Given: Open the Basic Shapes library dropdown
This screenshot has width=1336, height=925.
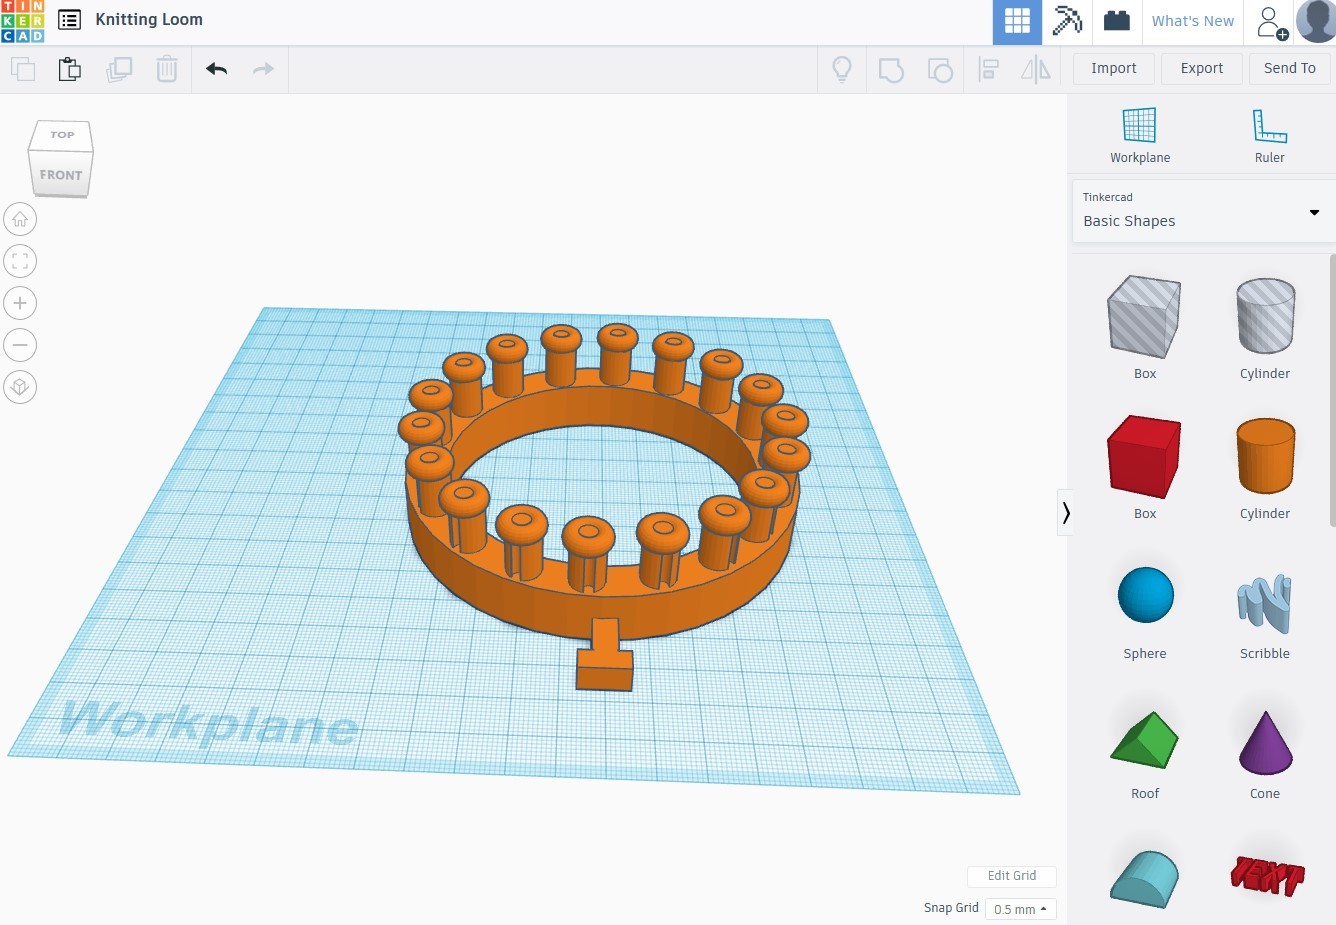Looking at the screenshot, I should (x=1204, y=211).
